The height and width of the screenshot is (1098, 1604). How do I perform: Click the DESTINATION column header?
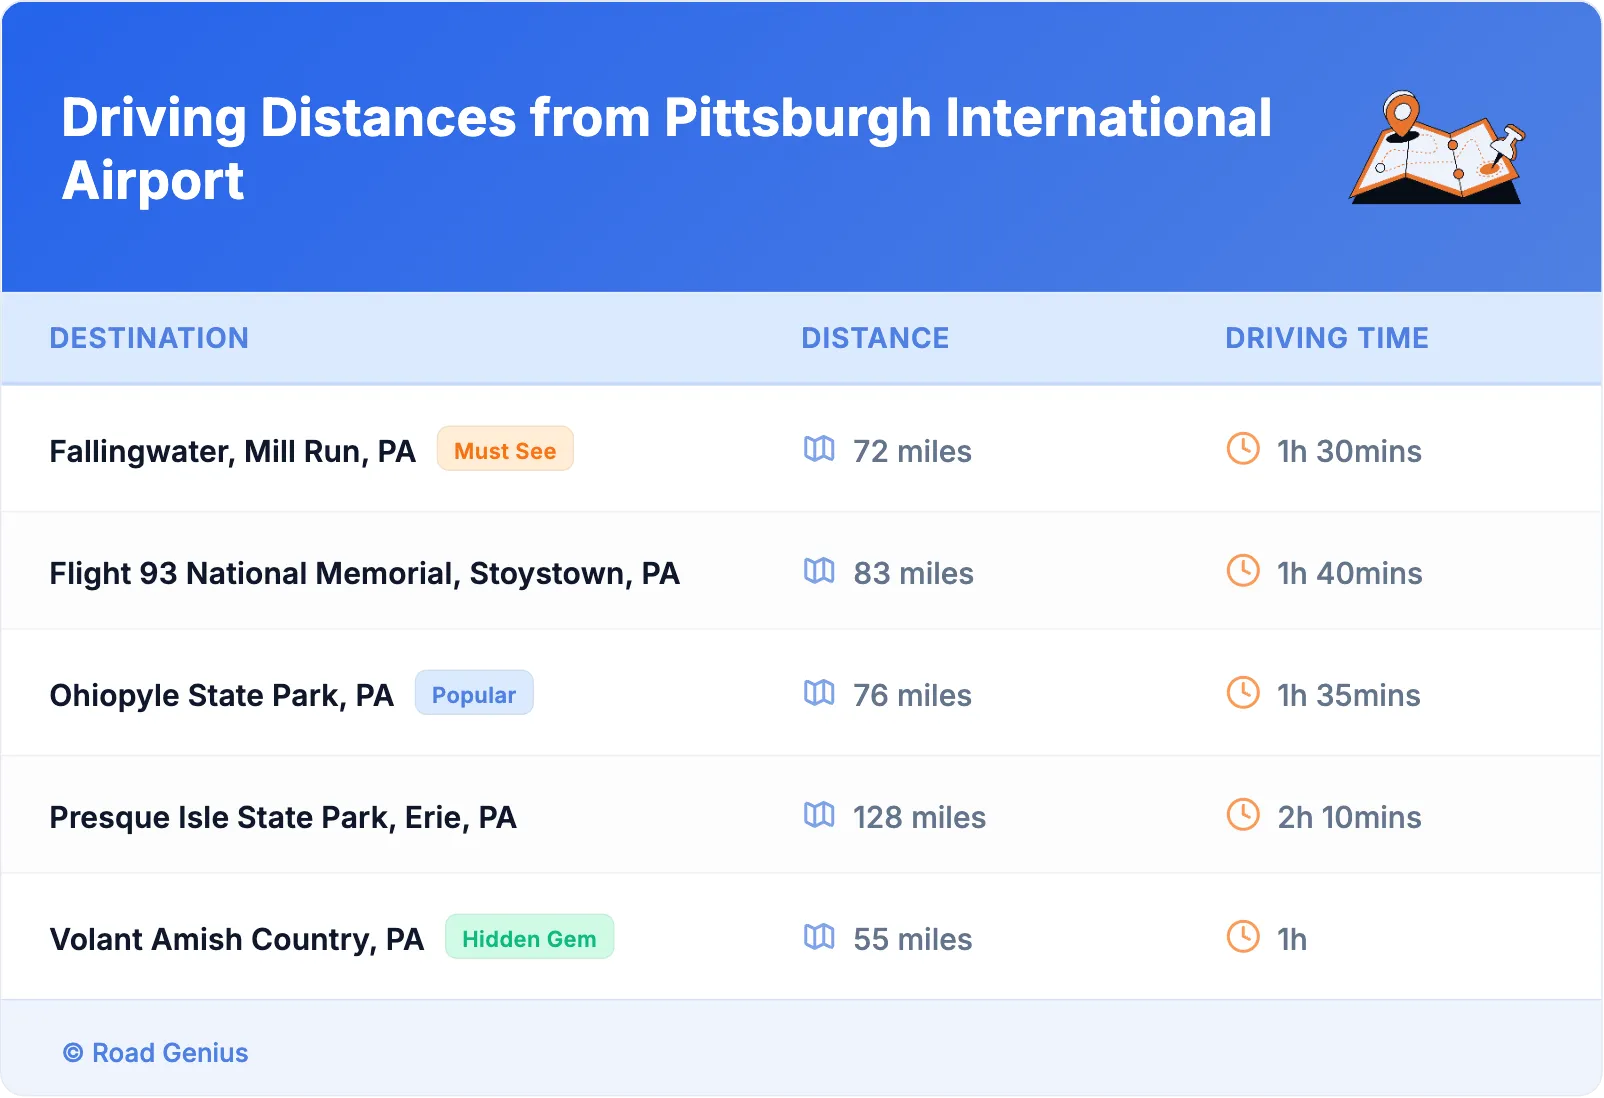coord(149,338)
